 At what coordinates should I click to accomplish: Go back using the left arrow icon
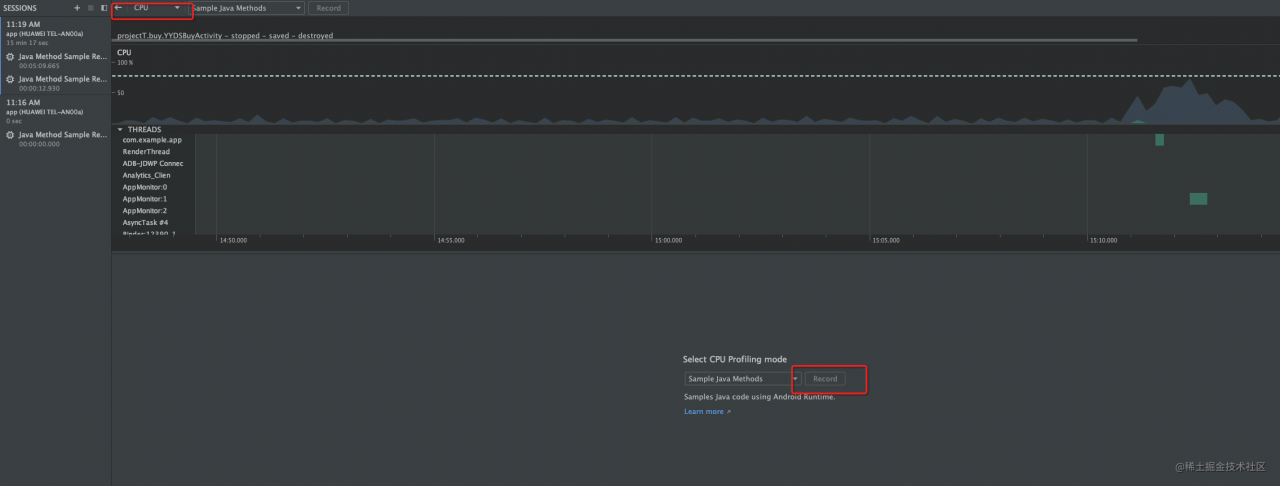coord(118,7)
